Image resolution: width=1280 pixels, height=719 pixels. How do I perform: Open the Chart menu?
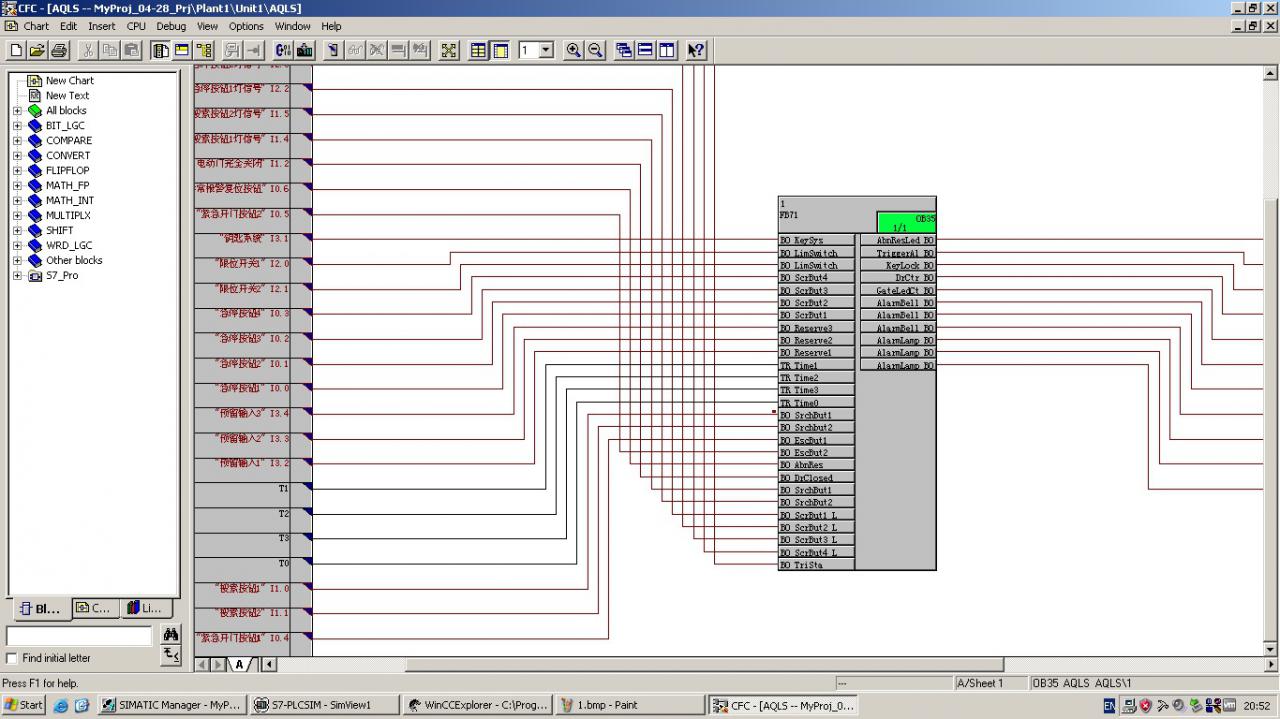[36, 26]
